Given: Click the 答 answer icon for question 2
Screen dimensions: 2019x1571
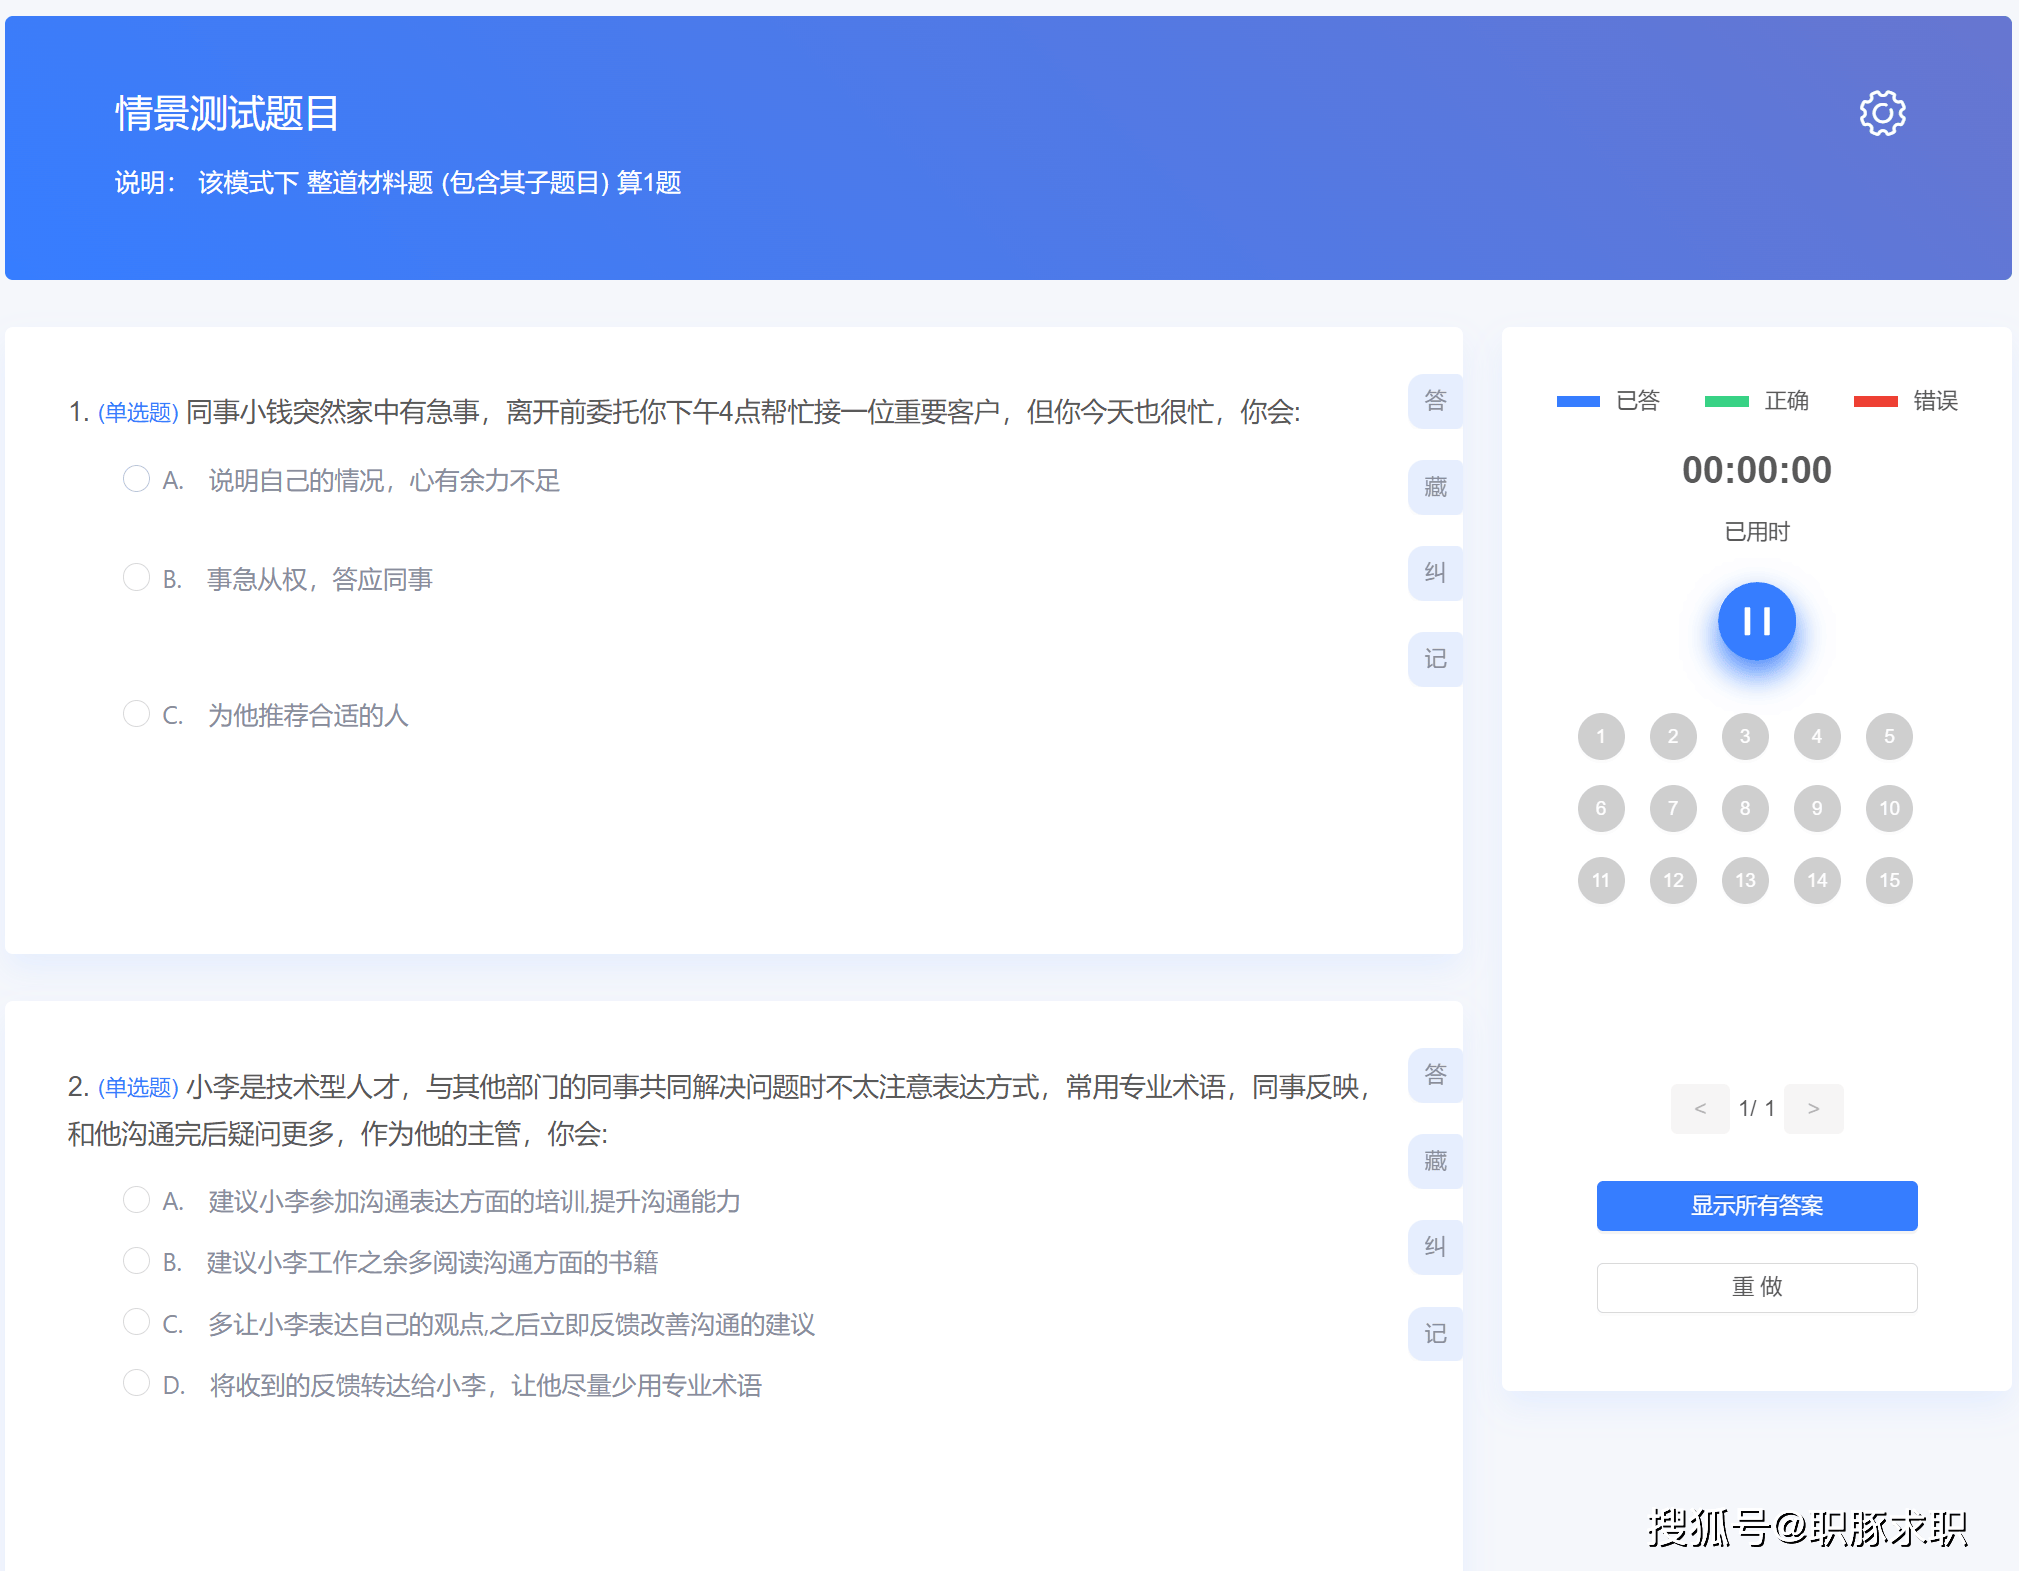Looking at the screenshot, I should [1435, 1075].
